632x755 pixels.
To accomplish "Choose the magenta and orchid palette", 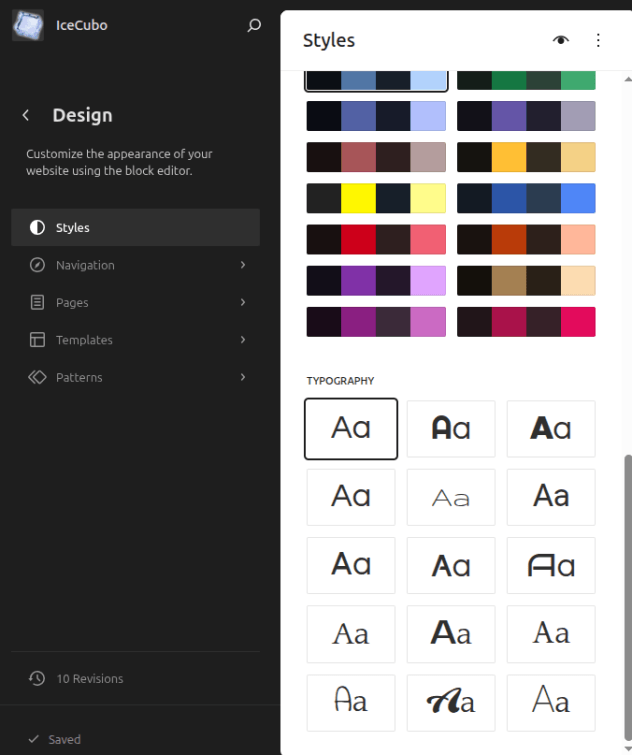I will tap(376, 322).
